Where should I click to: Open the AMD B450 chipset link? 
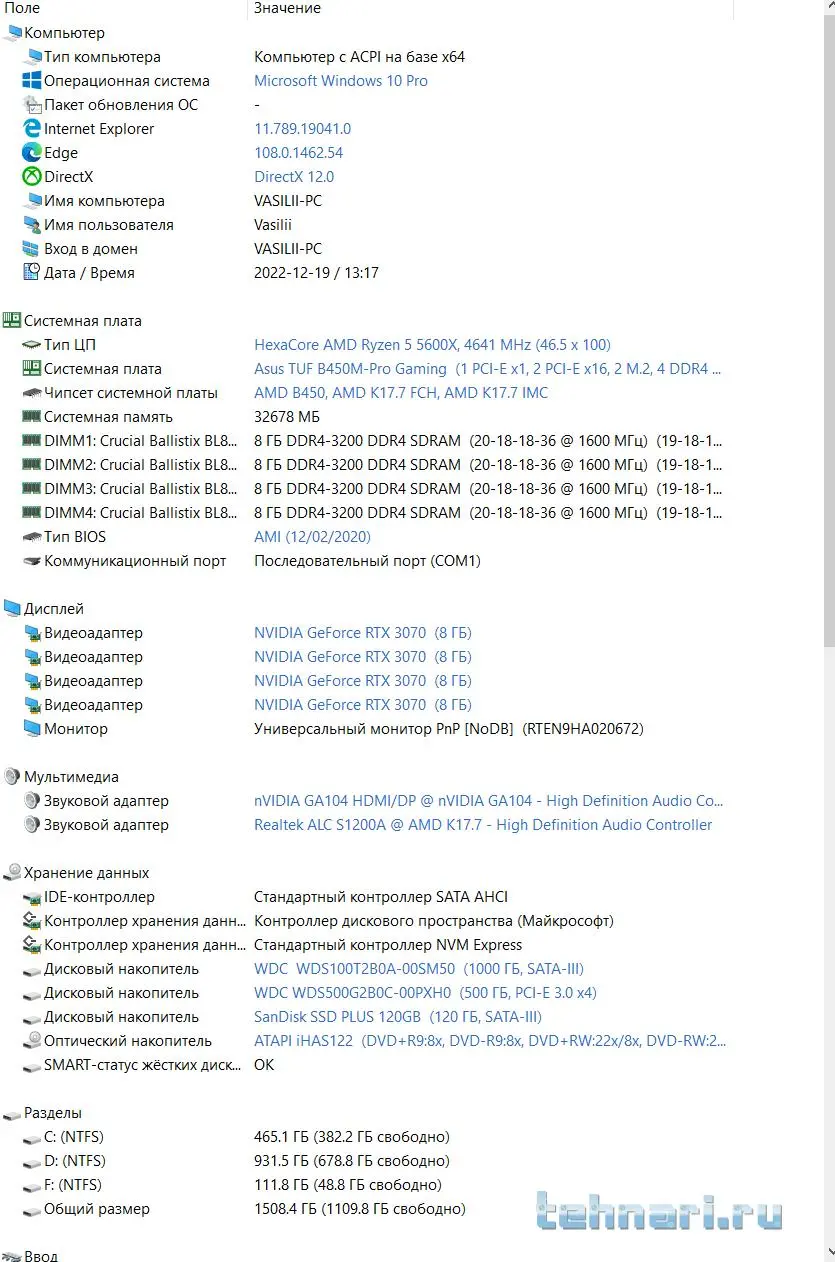(x=401, y=393)
